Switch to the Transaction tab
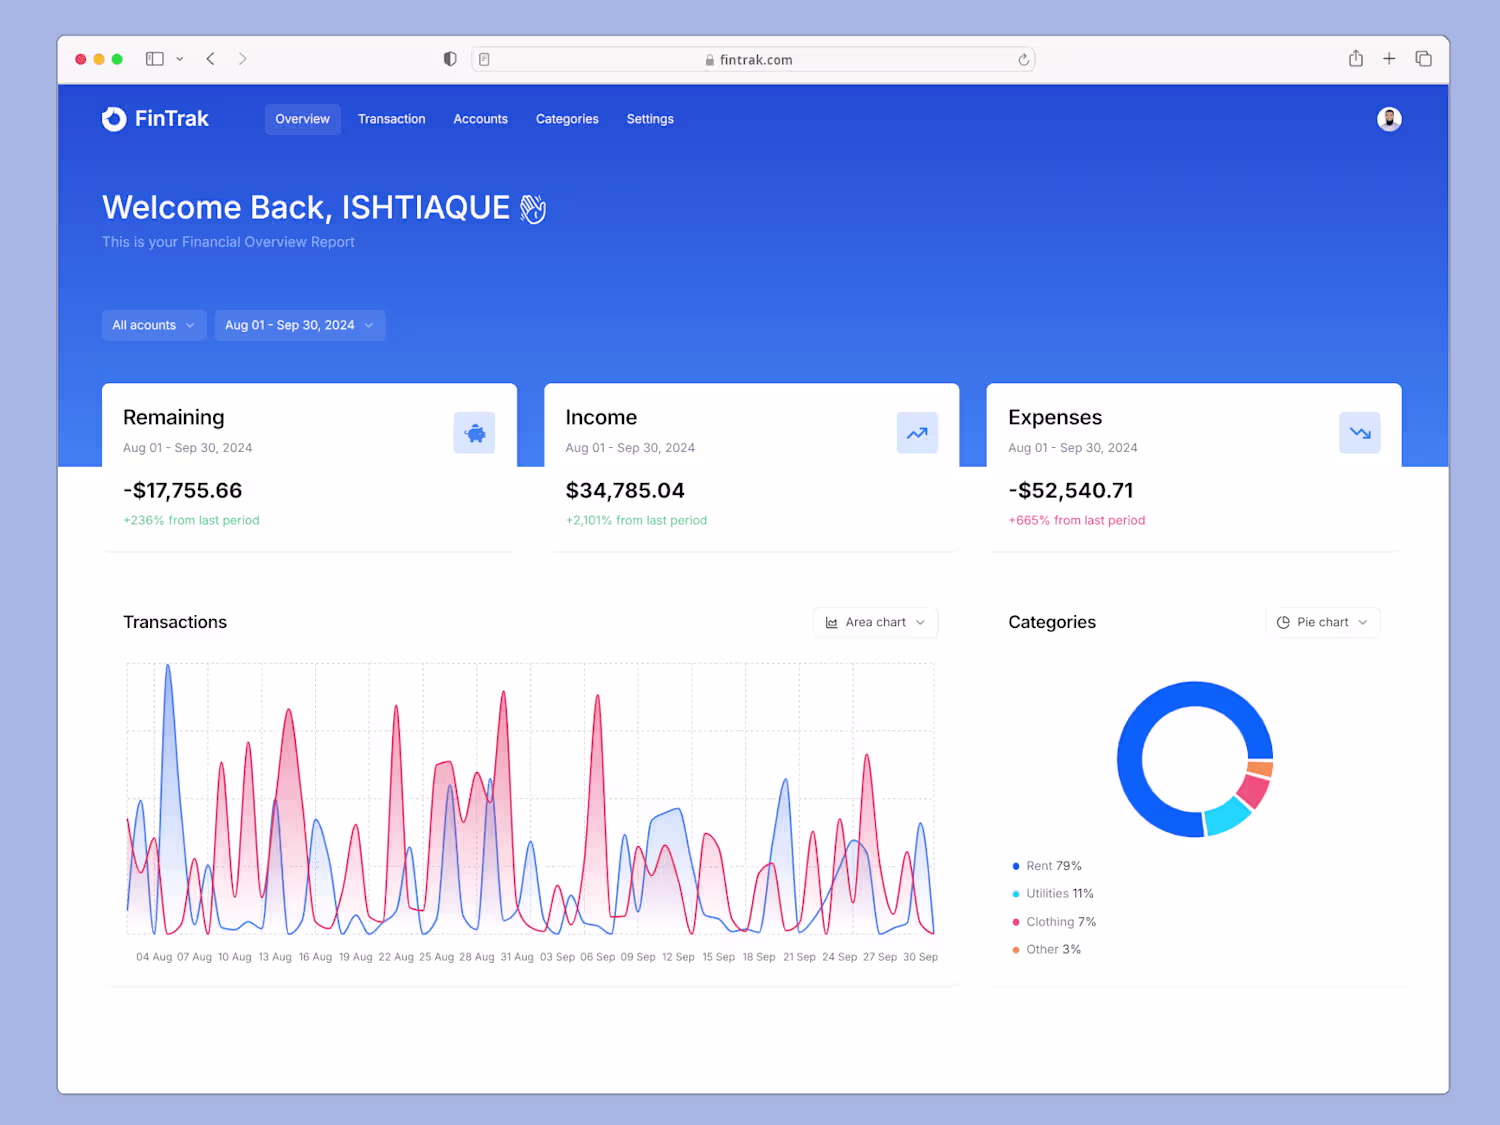The width and height of the screenshot is (1500, 1125). pos(391,119)
